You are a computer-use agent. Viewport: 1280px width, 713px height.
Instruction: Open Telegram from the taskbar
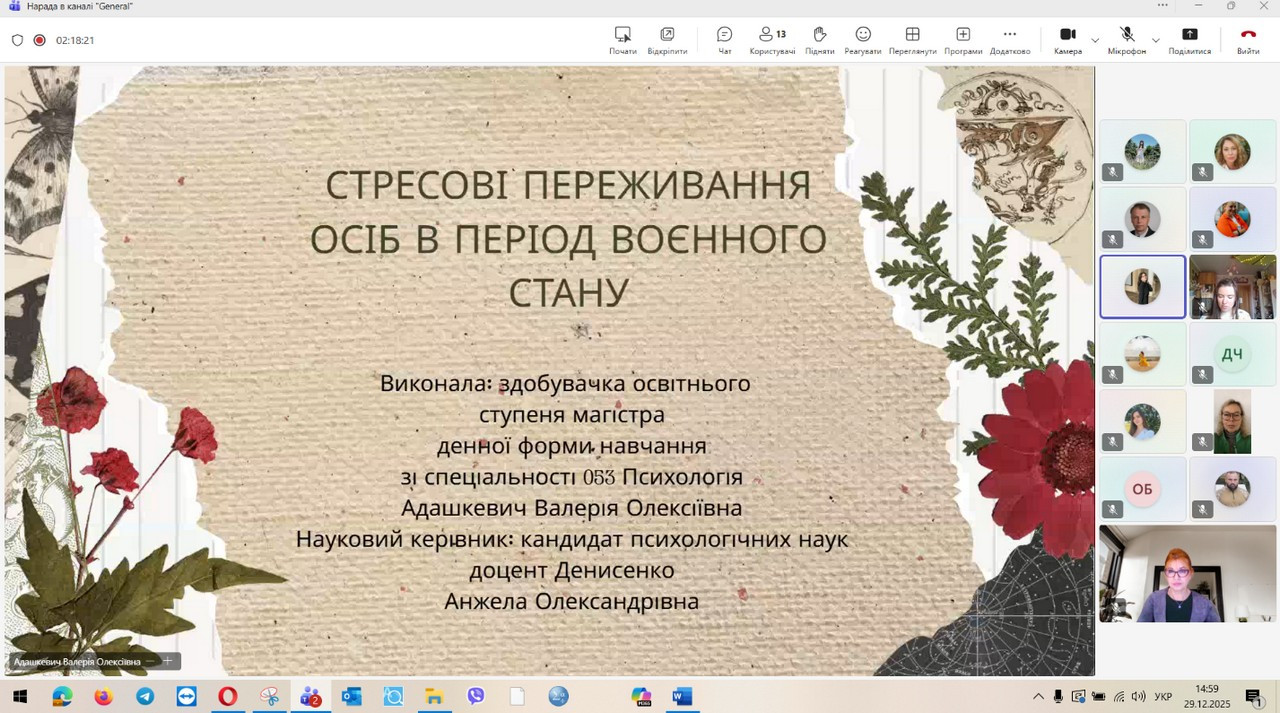click(145, 696)
